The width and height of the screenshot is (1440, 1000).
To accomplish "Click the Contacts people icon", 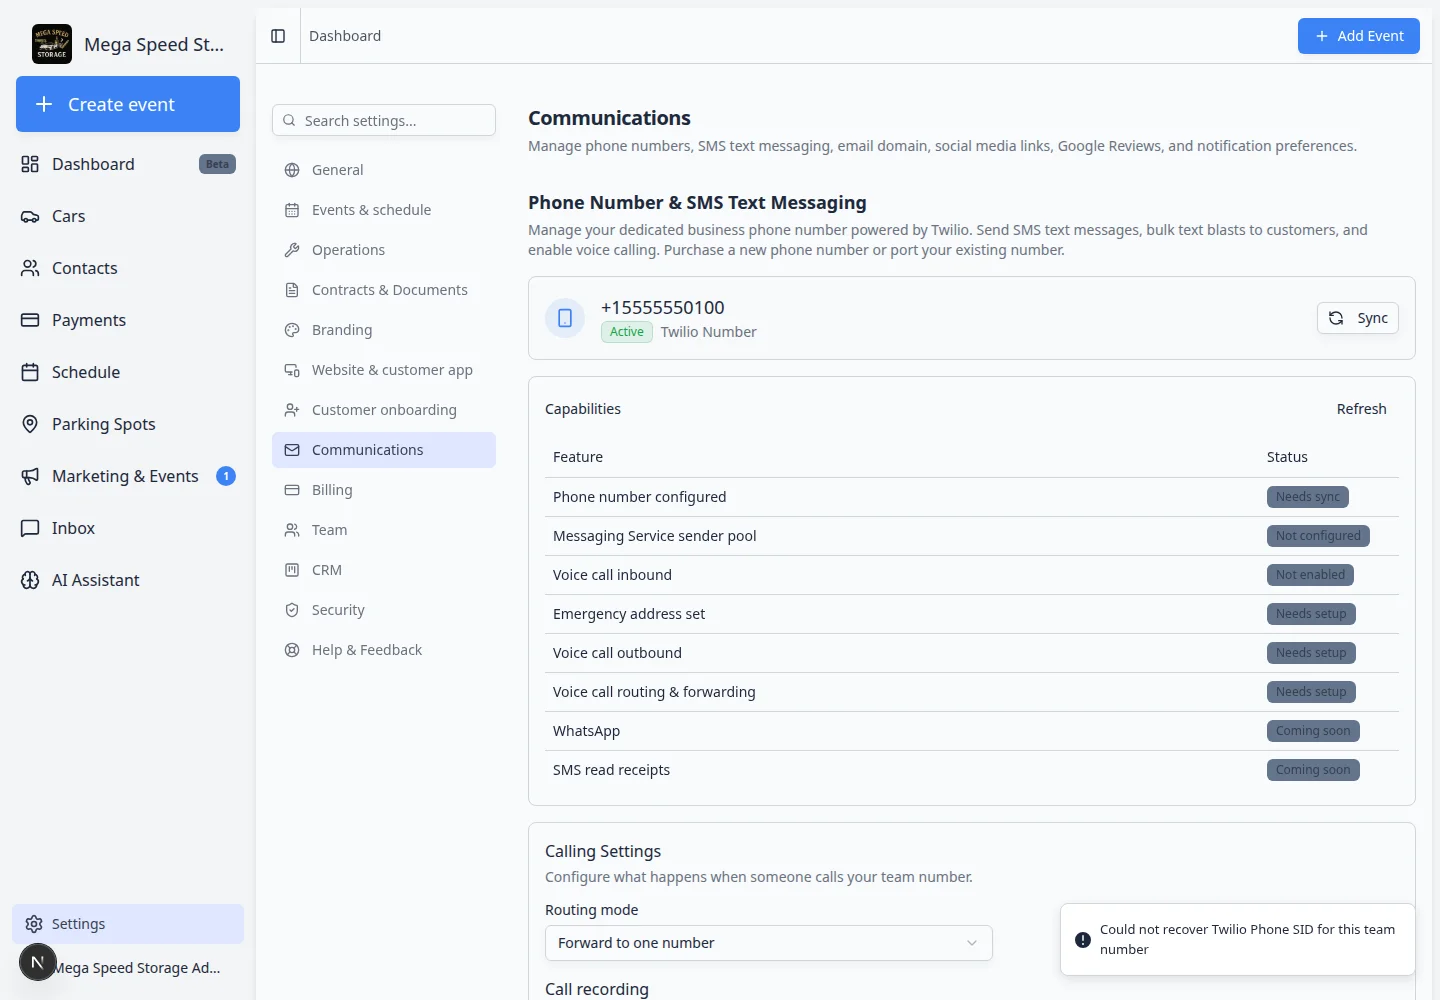I will [30, 268].
